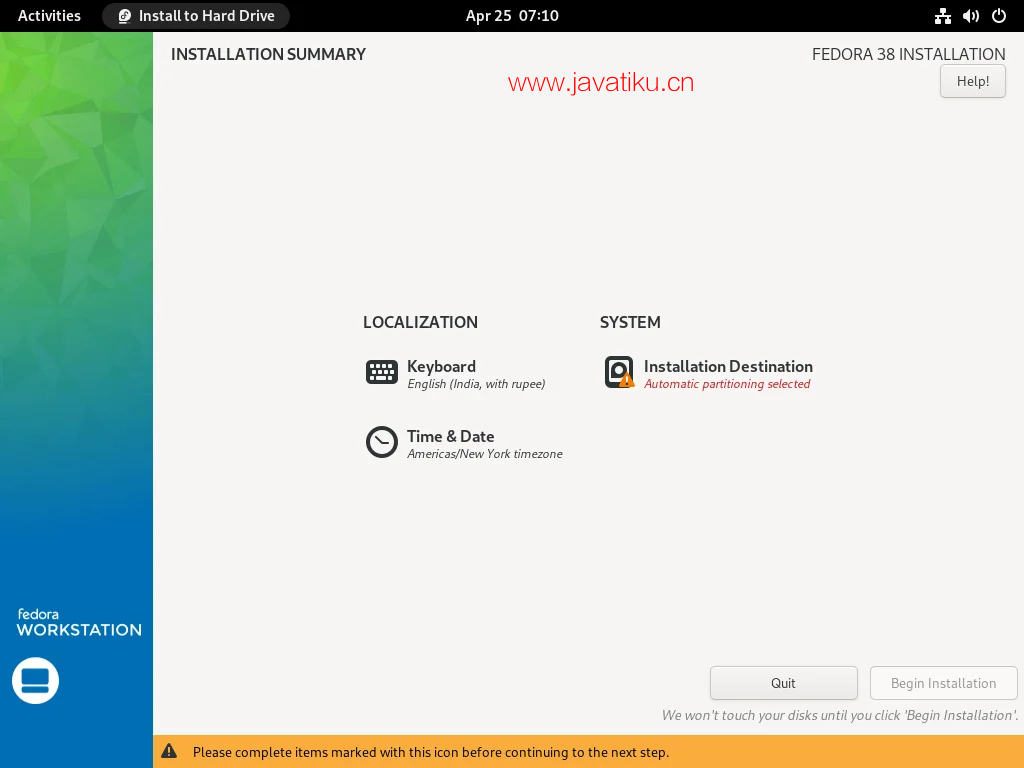Open Activities overview
The width and height of the screenshot is (1024, 768).
(x=49, y=16)
